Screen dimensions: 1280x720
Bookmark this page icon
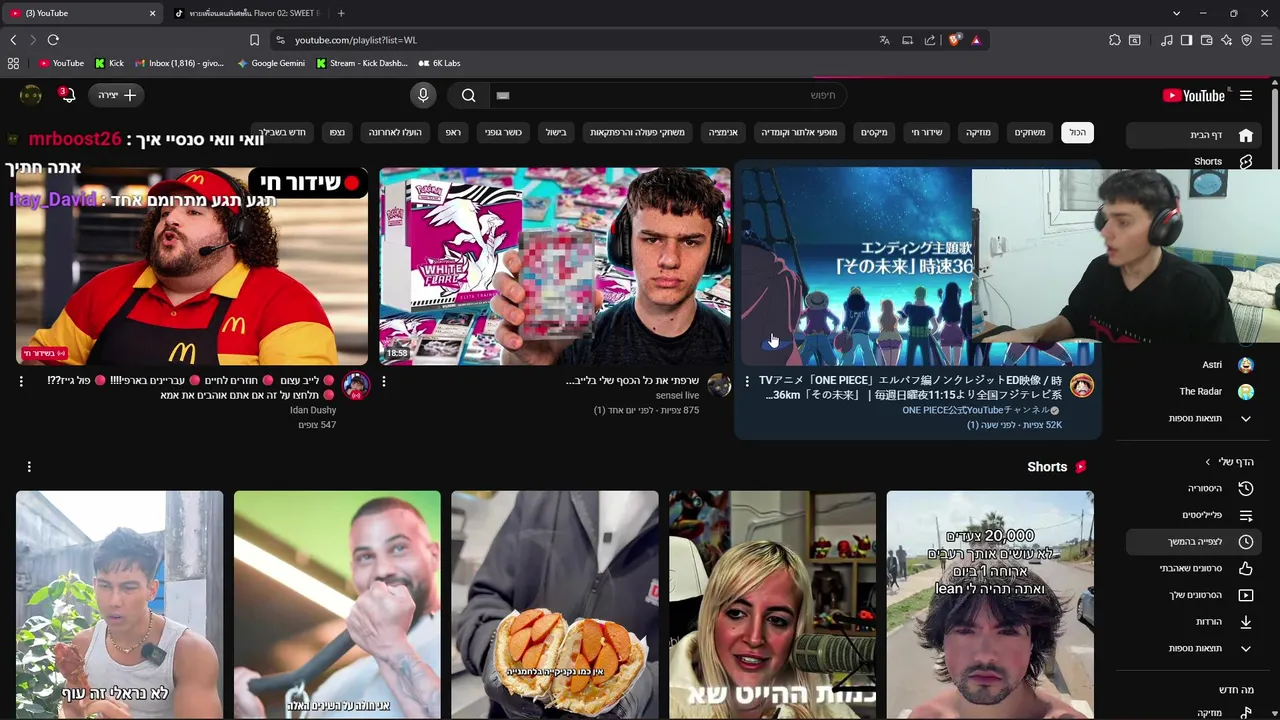(254, 40)
